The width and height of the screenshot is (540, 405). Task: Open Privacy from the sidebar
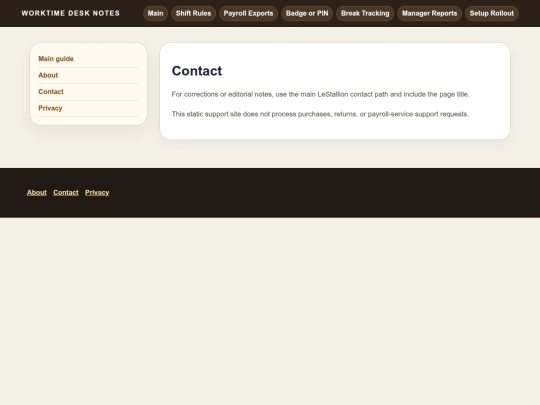pos(50,108)
